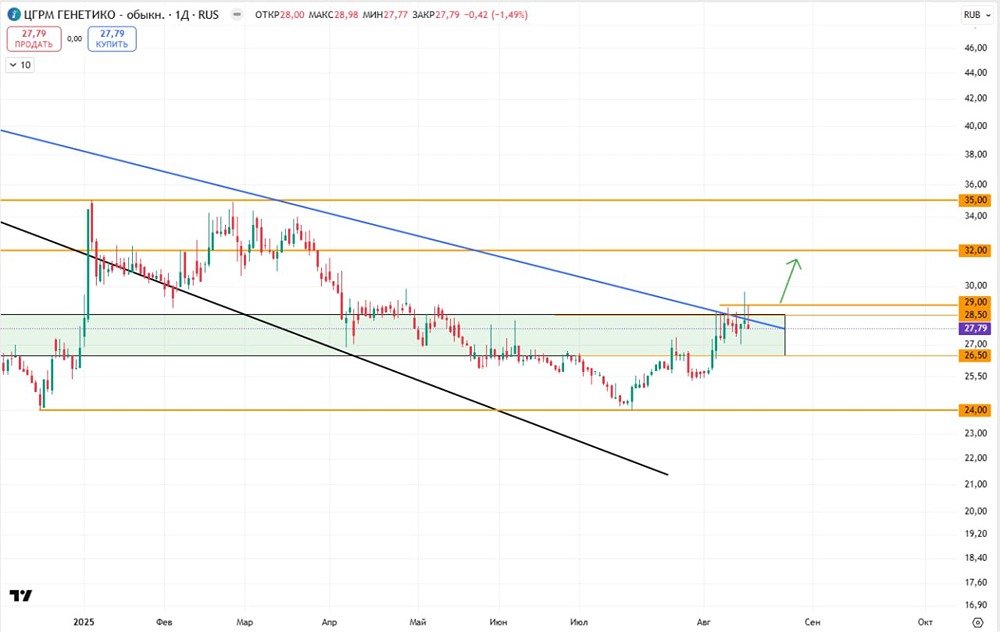Click the Июл label on time axis
The image size is (1000, 632).
[579, 622]
